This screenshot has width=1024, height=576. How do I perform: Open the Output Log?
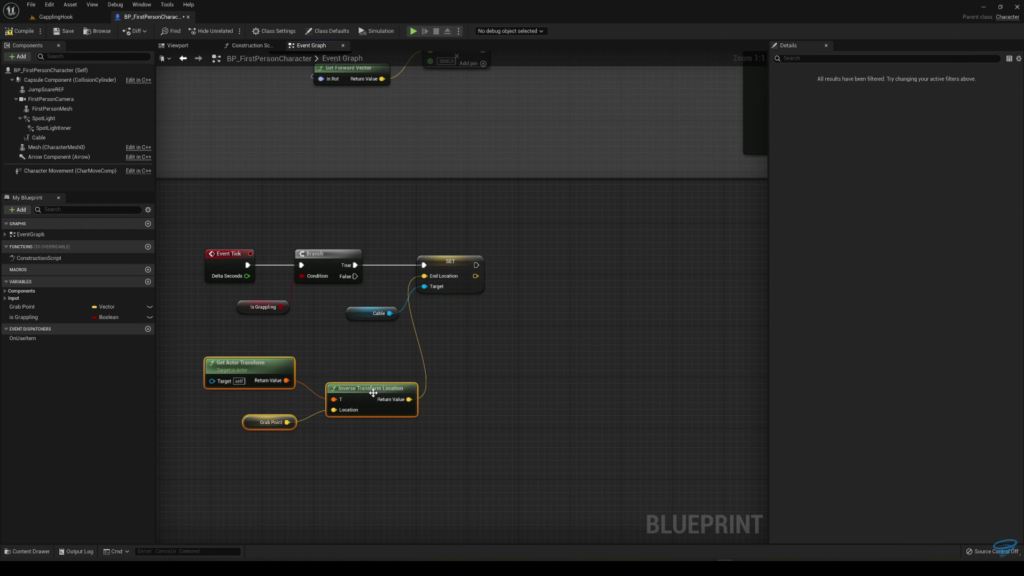[76, 551]
